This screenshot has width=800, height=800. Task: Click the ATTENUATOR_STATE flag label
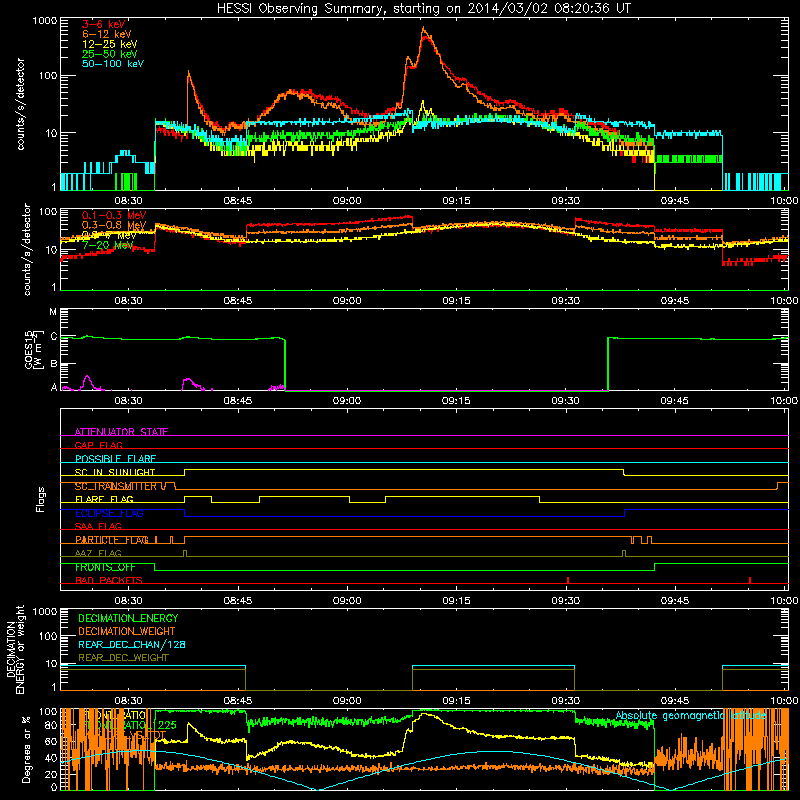tap(121, 432)
